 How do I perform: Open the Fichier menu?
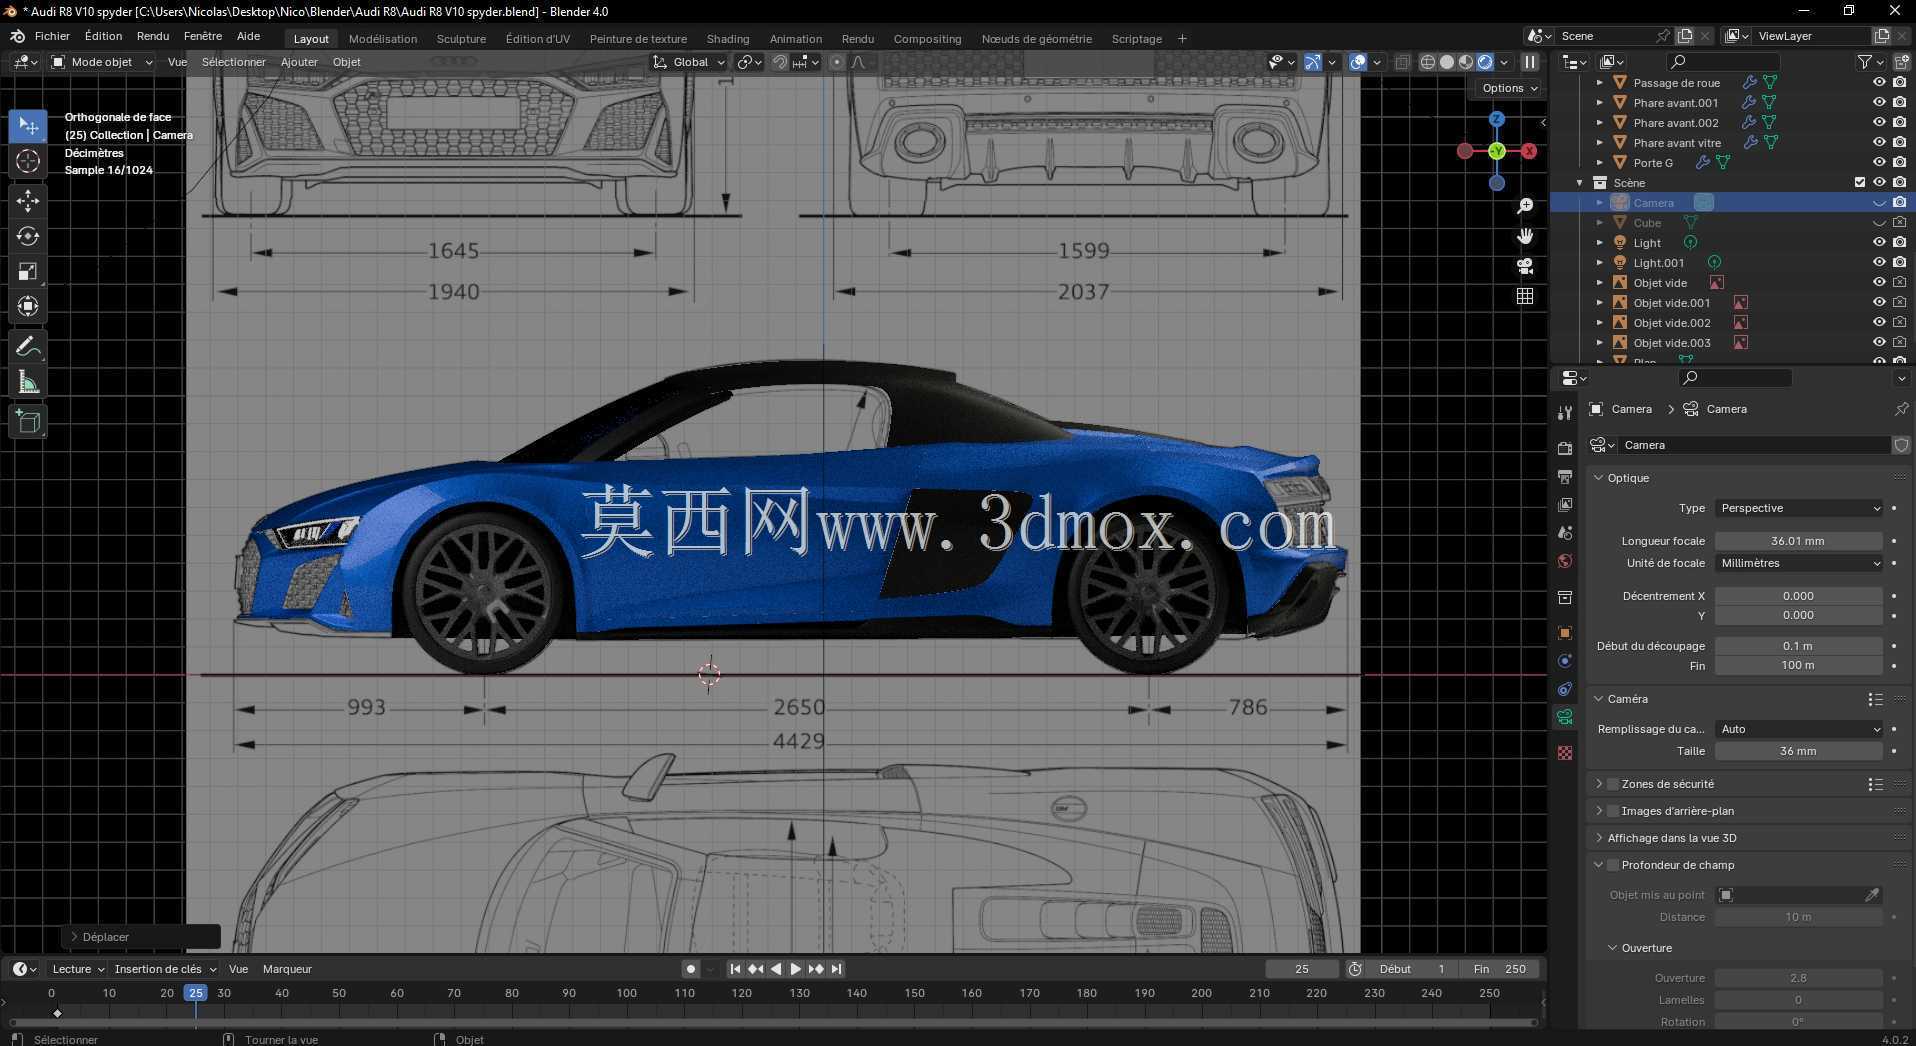(x=52, y=36)
